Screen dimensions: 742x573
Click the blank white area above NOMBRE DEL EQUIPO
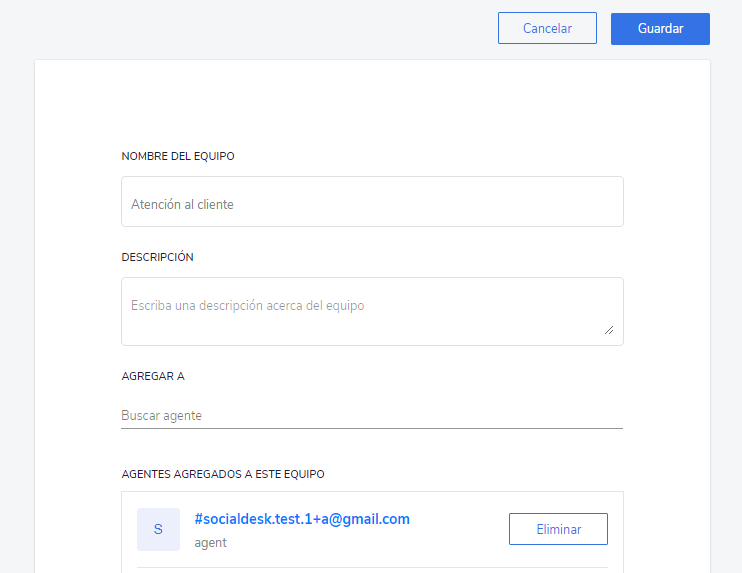coord(372,104)
